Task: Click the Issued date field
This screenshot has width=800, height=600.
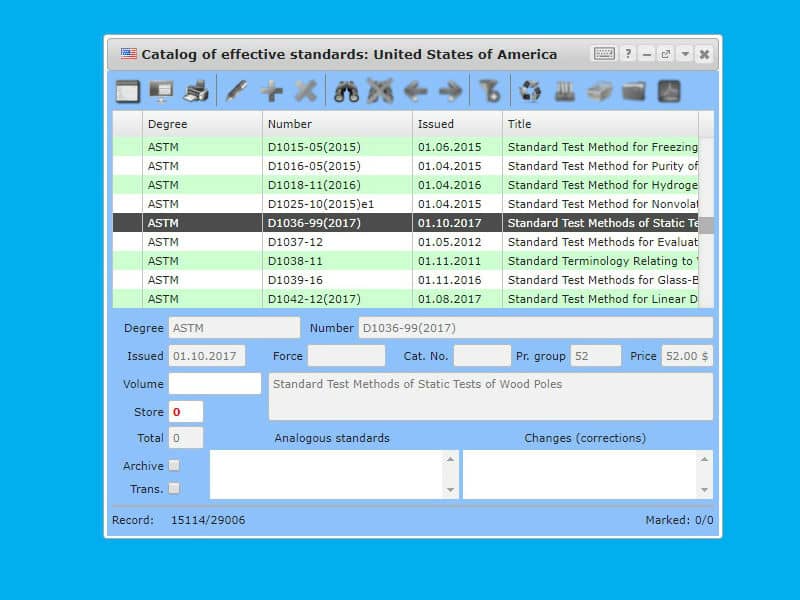Action: (207, 356)
